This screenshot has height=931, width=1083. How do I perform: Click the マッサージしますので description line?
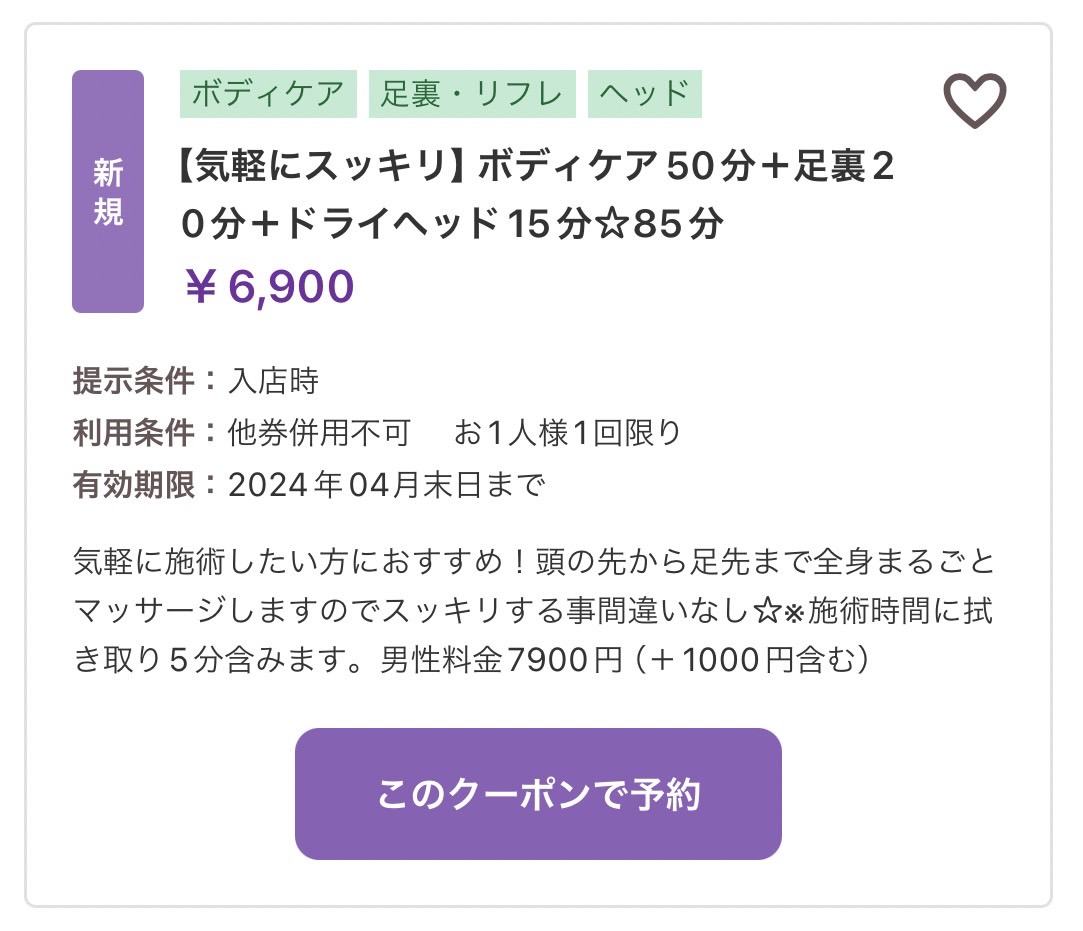pyautogui.click(x=533, y=611)
